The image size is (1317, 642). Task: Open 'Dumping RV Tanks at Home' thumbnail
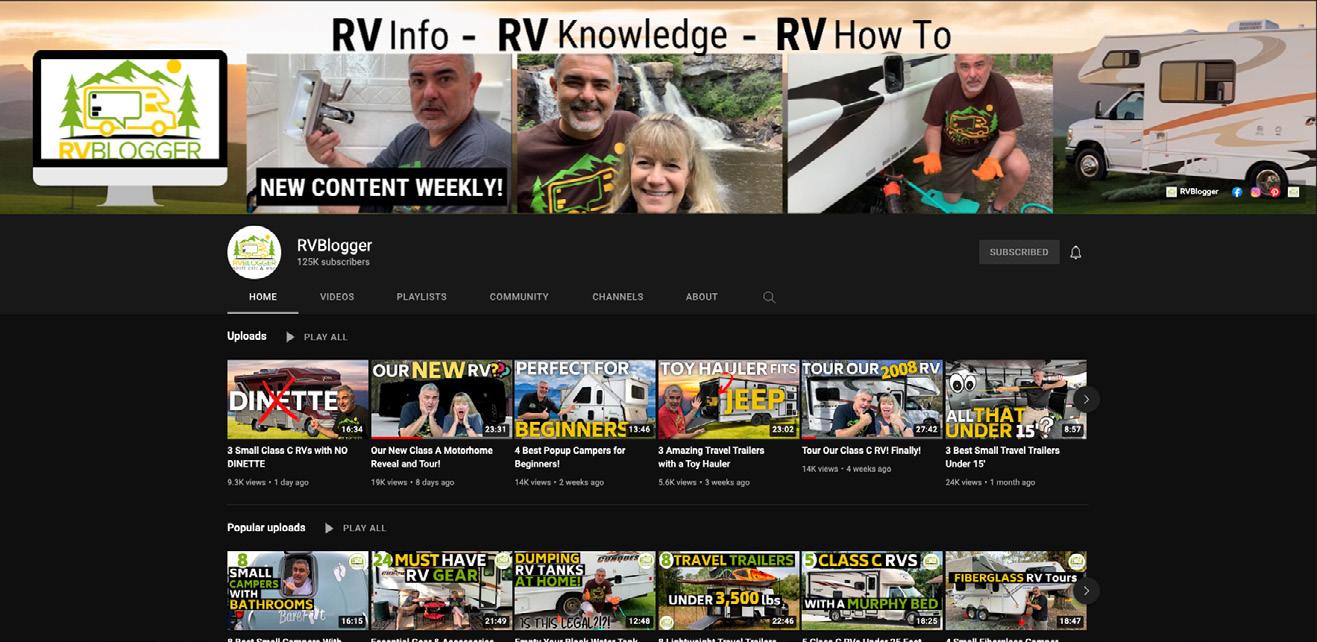(x=585, y=590)
